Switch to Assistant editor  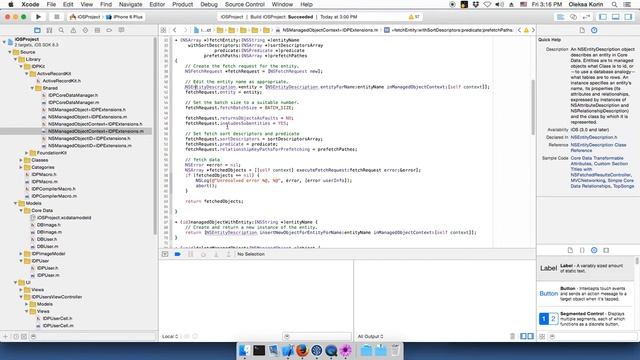click(573, 17)
